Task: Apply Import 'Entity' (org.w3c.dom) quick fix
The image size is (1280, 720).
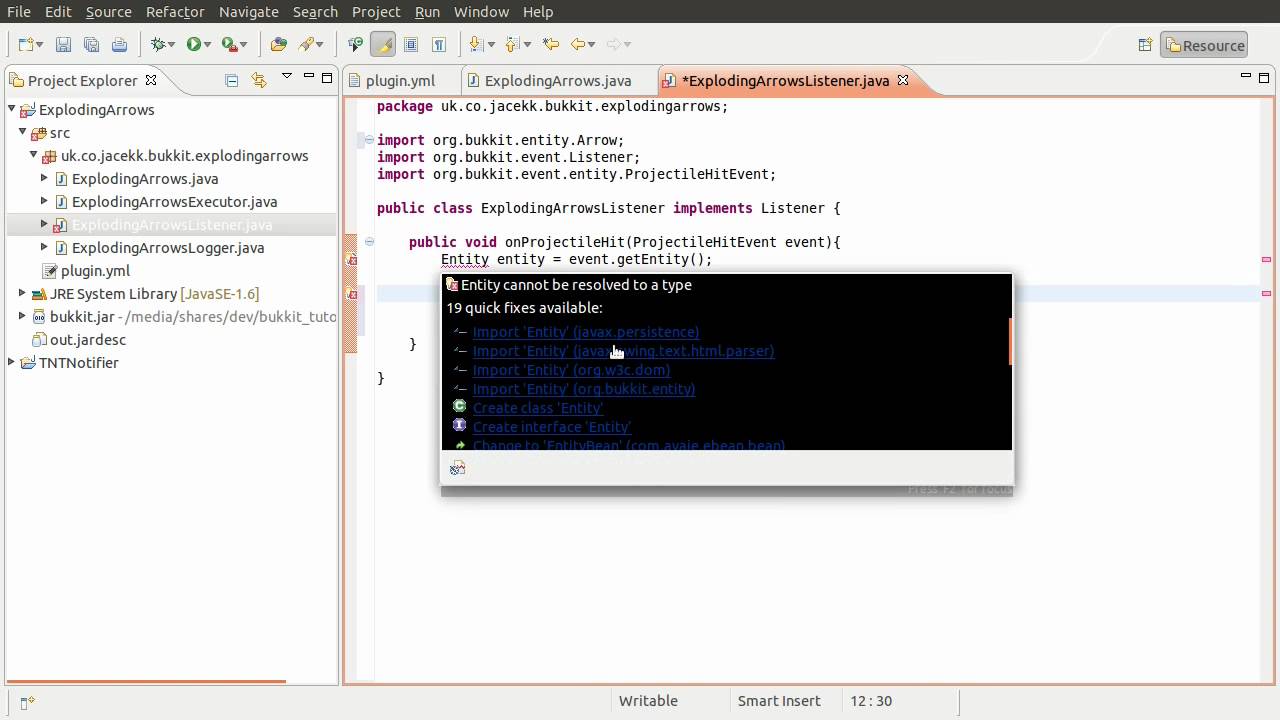Action: [572, 370]
